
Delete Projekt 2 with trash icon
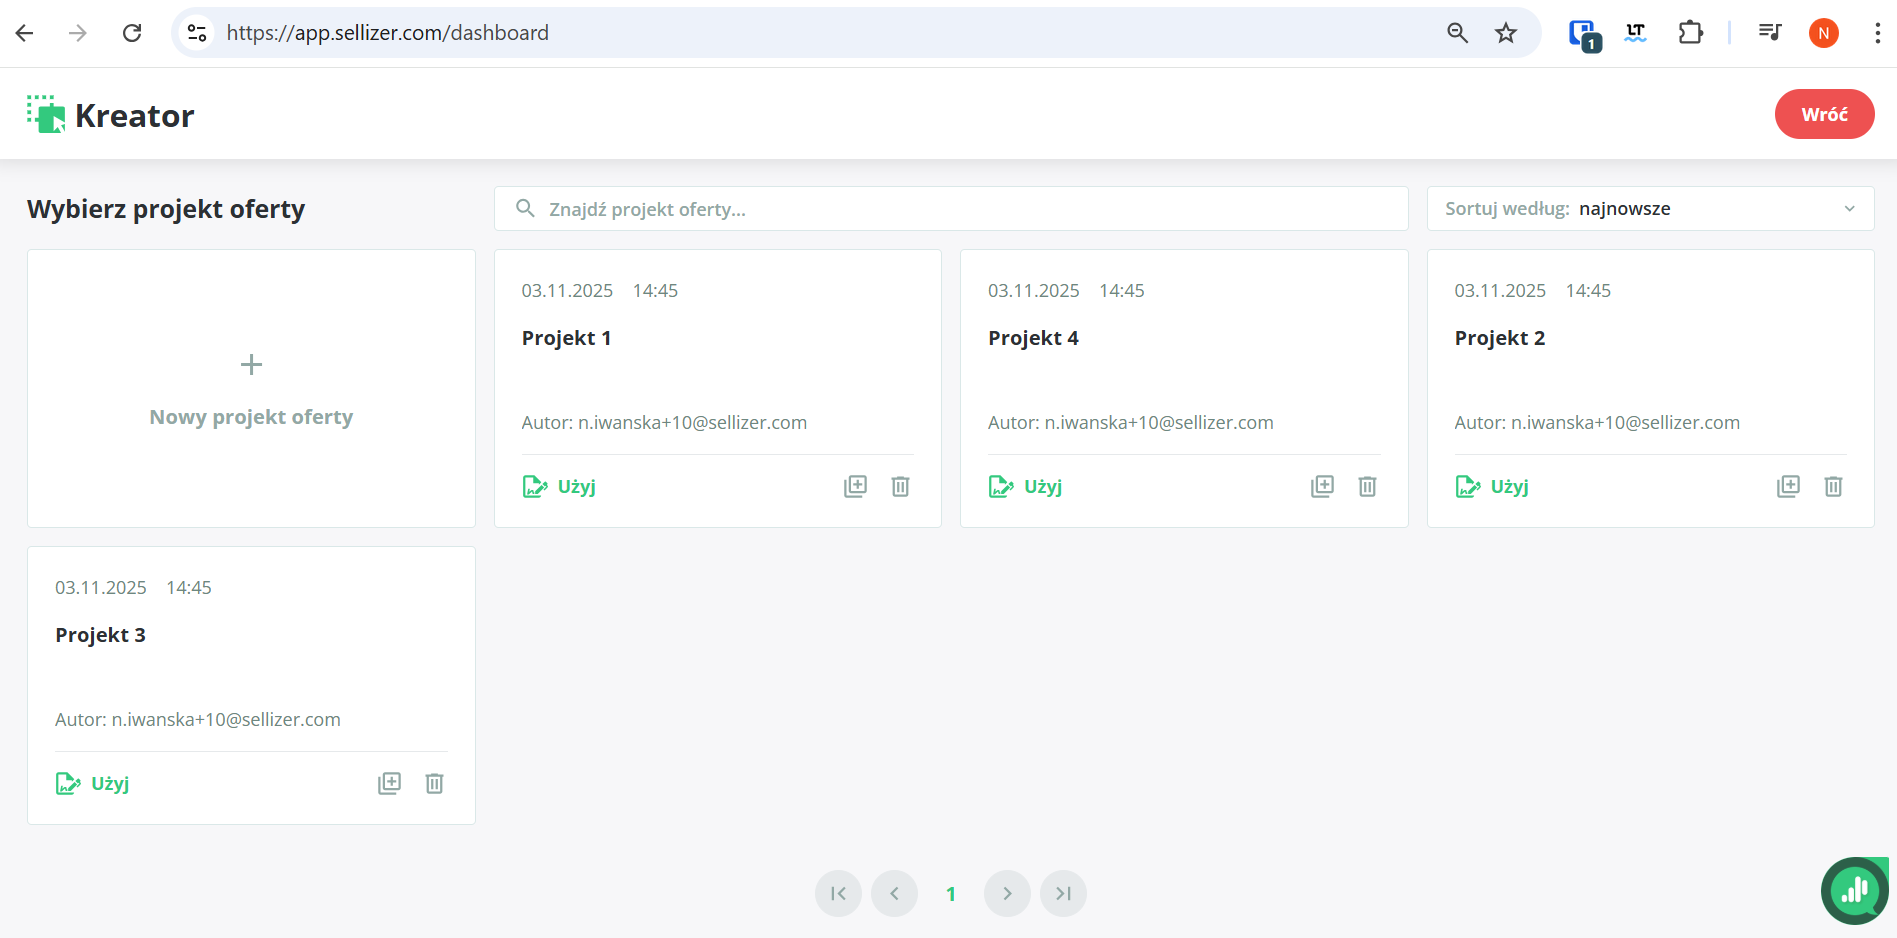point(1833,486)
